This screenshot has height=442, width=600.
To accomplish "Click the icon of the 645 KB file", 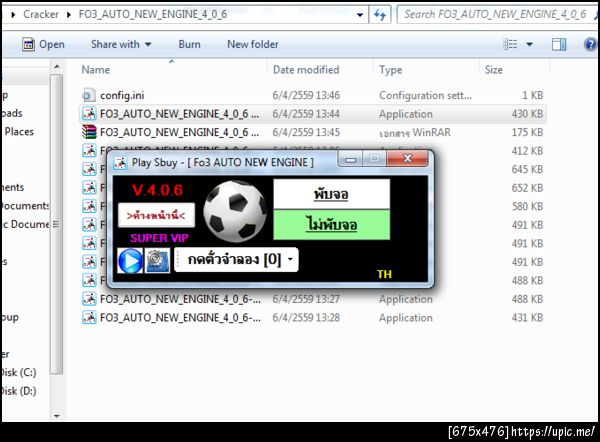I will (x=89, y=169).
